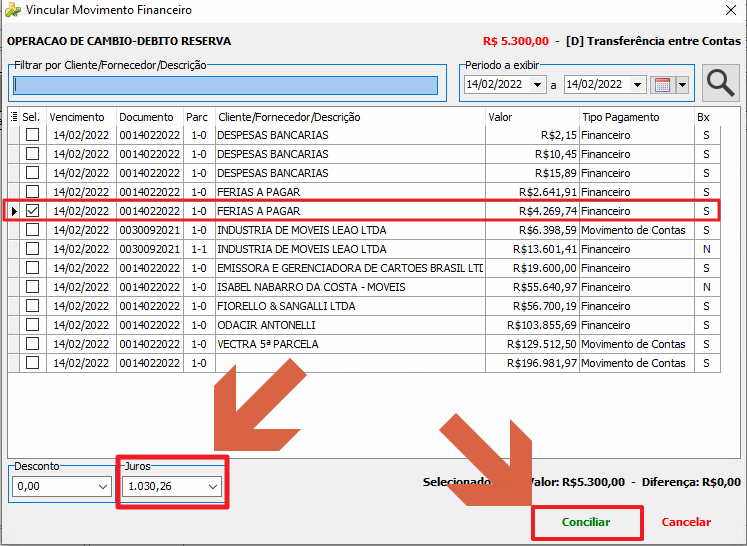Check the EMISSORA E GERENCIADORA row box
This screenshot has height=546, width=747.
32,268
